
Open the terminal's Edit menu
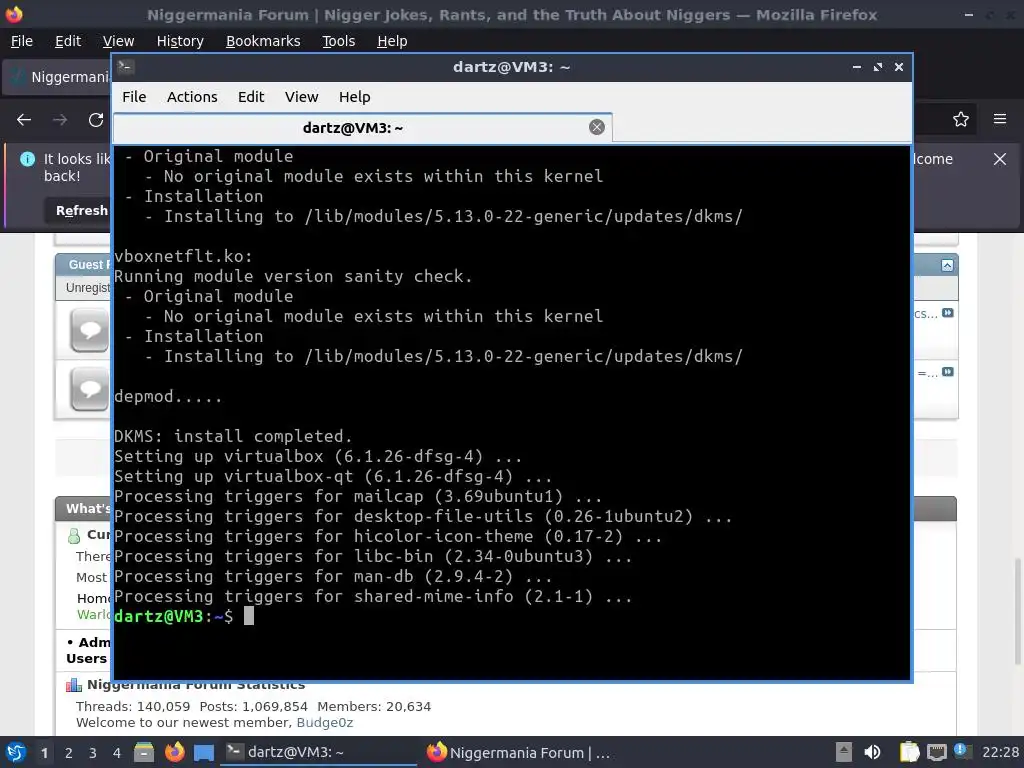coord(251,97)
